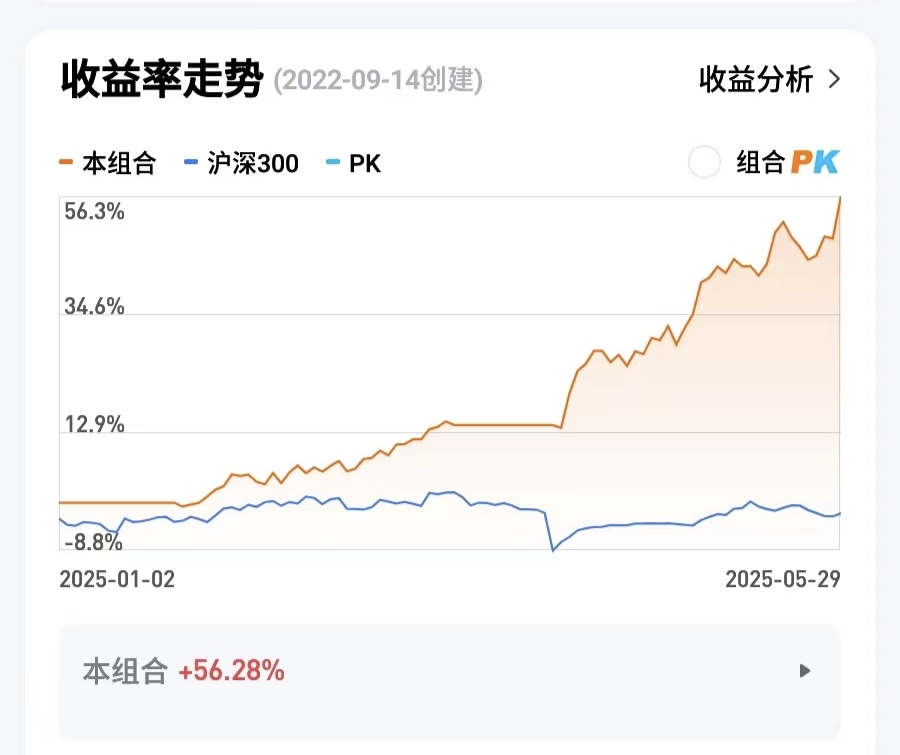Click the 2025-05-29 end date label
Image resolution: width=900 pixels, height=755 pixels.
tap(782, 579)
